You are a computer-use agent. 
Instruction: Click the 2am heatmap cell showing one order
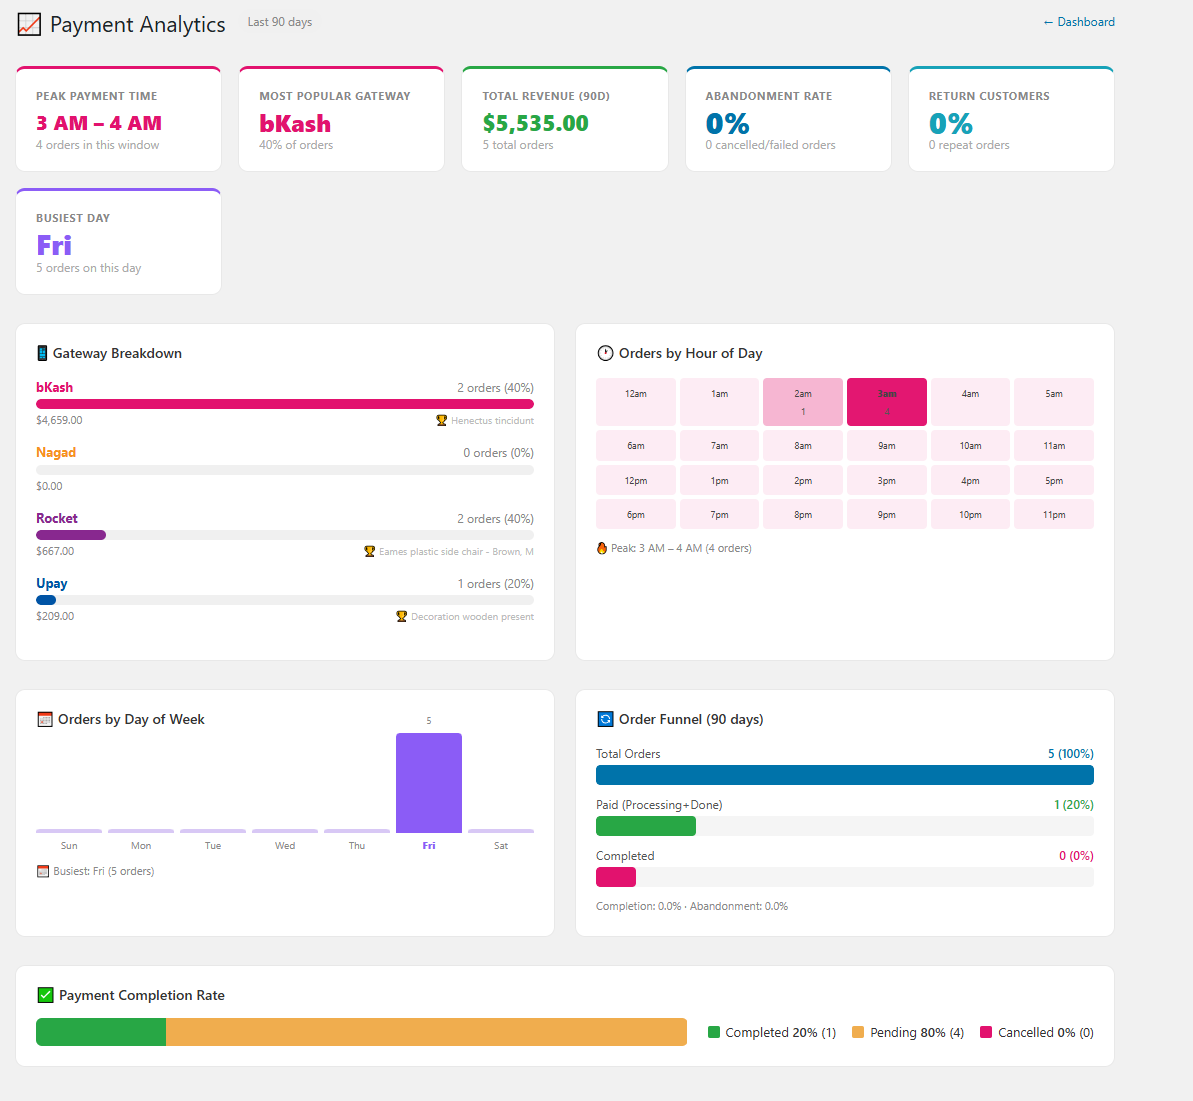pyautogui.click(x=802, y=401)
